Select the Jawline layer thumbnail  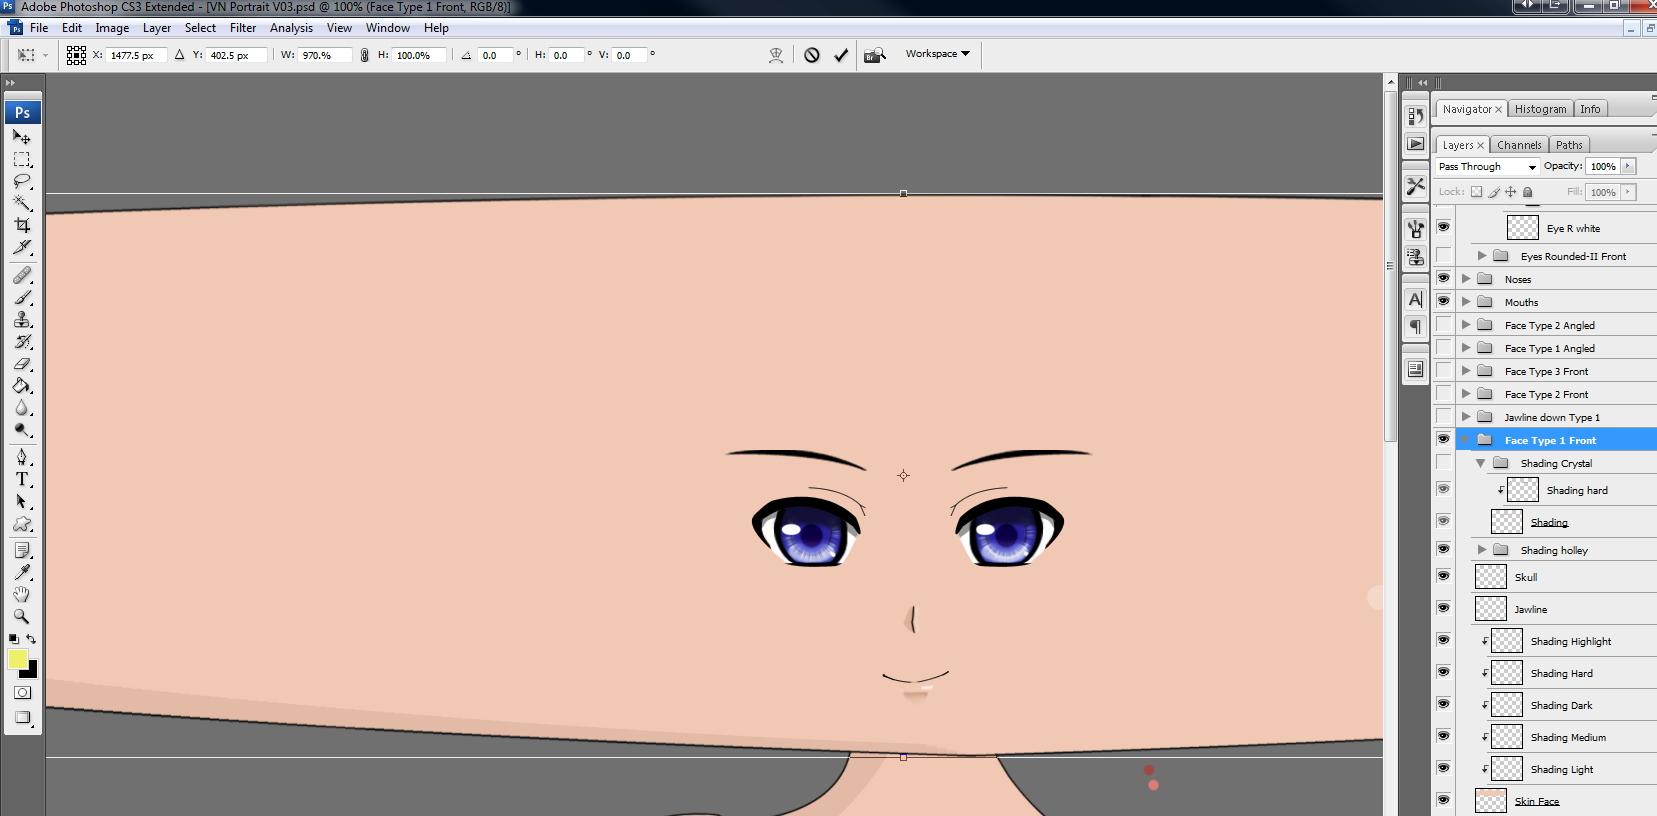pos(1490,609)
